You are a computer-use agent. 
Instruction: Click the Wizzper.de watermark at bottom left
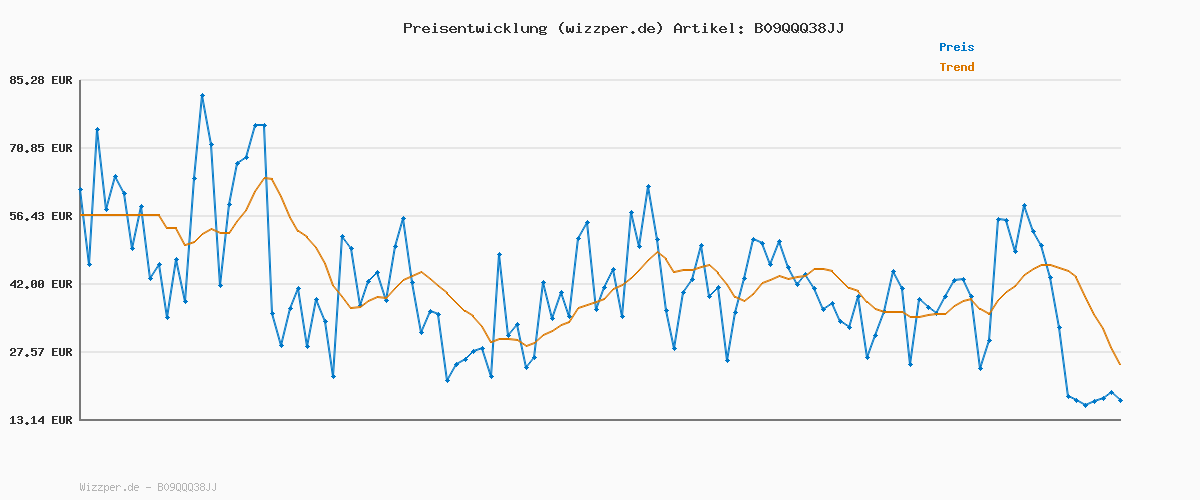click(x=148, y=487)
